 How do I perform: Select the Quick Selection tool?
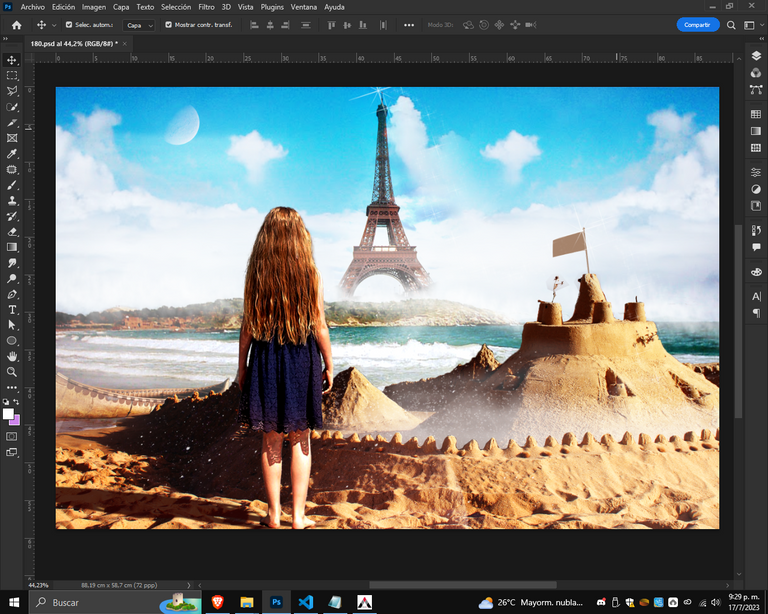pyautogui.click(x=12, y=107)
